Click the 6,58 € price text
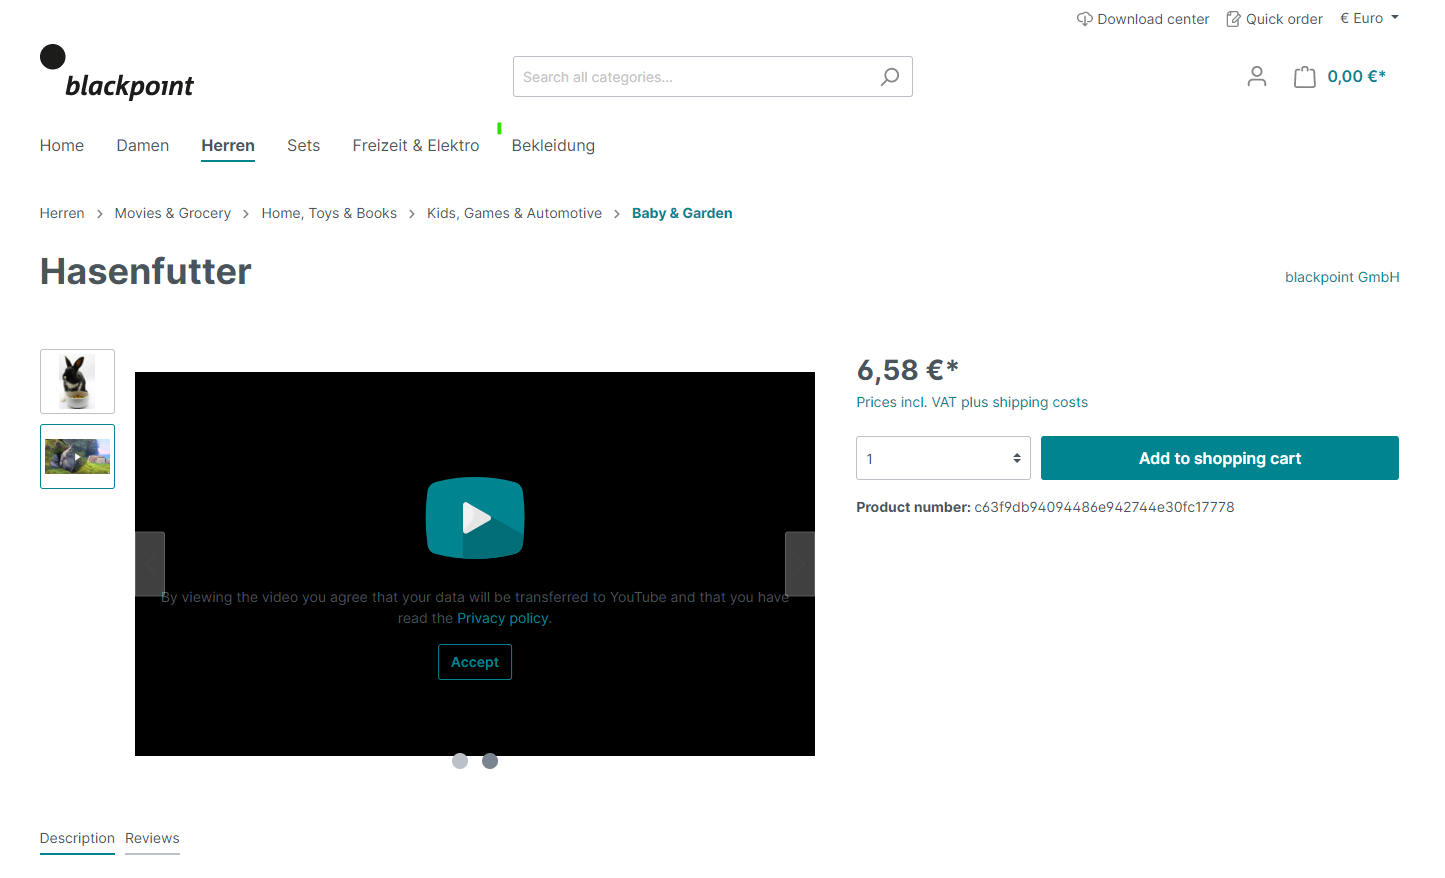The width and height of the screenshot is (1445, 878). [908, 370]
